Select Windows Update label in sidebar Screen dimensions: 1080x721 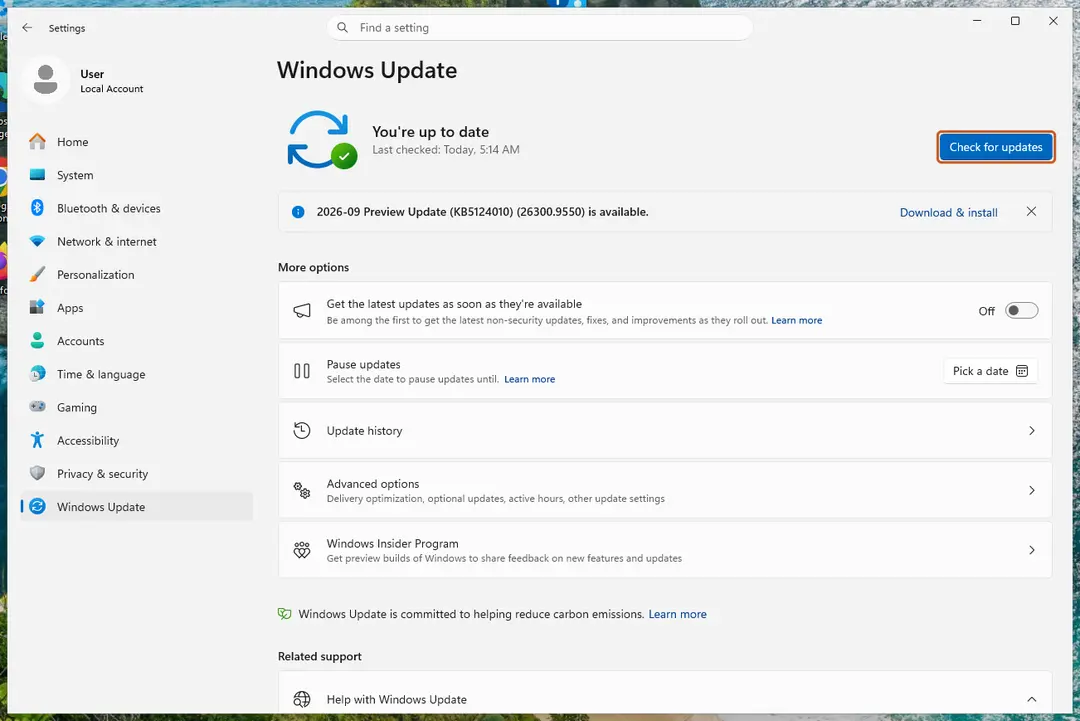click(x=101, y=506)
